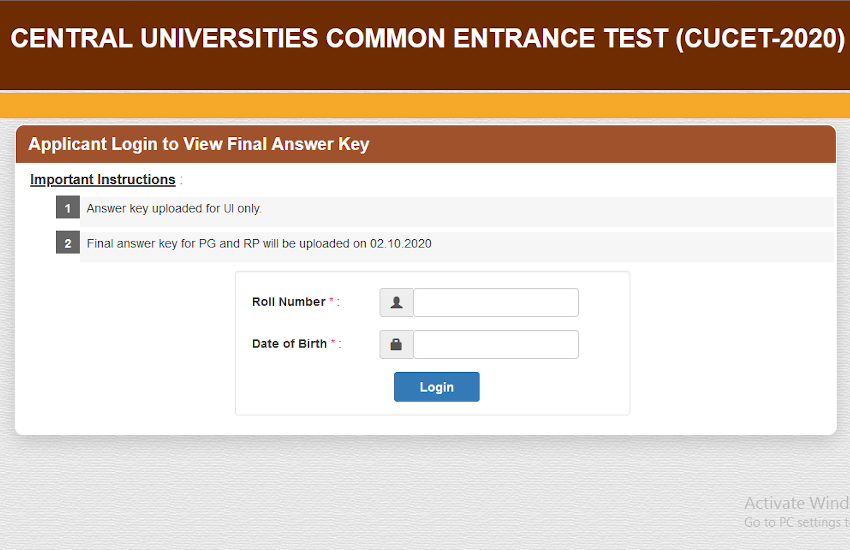850x550 pixels.
Task: Click the Date of Birth label
Action: pyautogui.click(x=289, y=344)
